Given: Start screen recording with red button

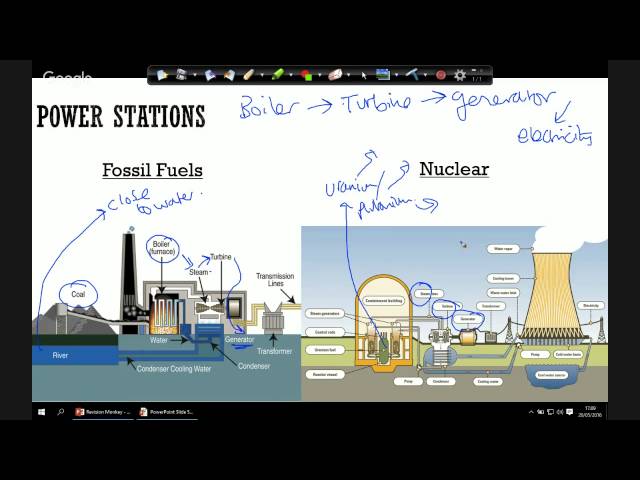Looking at the screenshot, I should coord(441,75).
